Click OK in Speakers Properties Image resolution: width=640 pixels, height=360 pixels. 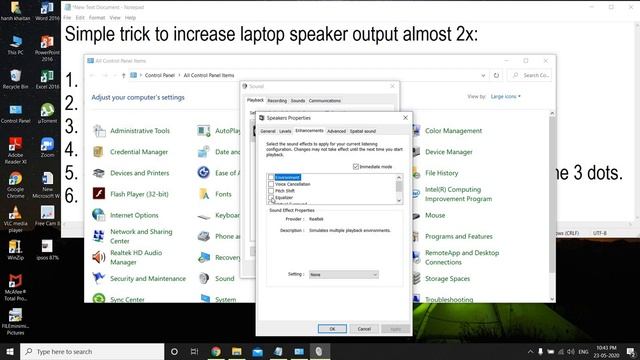[332, 329]
